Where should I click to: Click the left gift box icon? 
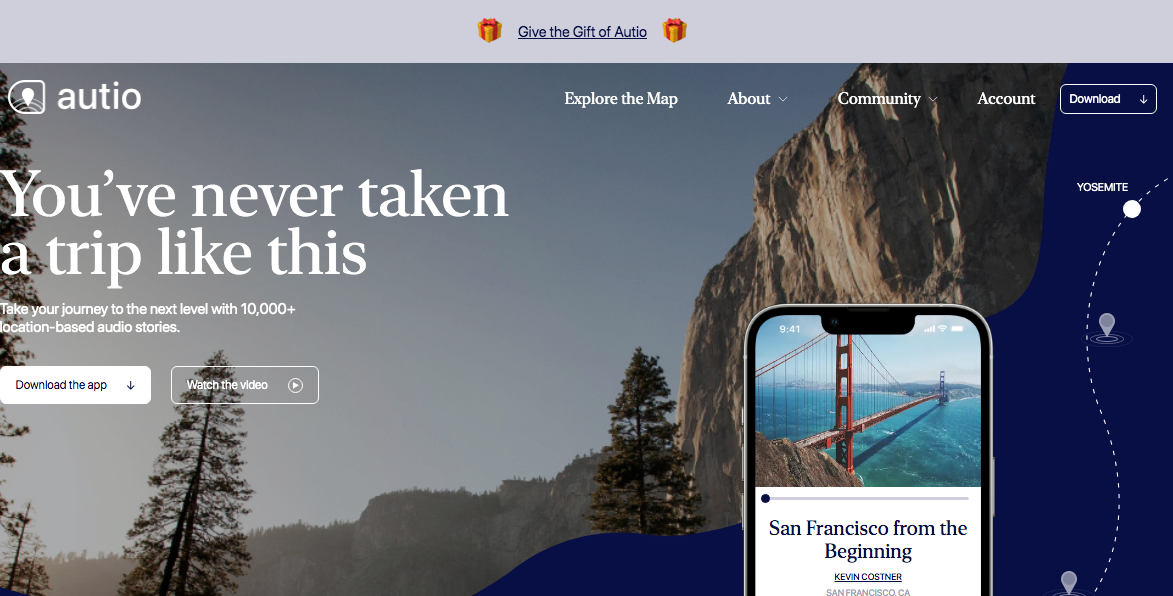[x=489, y=31]
